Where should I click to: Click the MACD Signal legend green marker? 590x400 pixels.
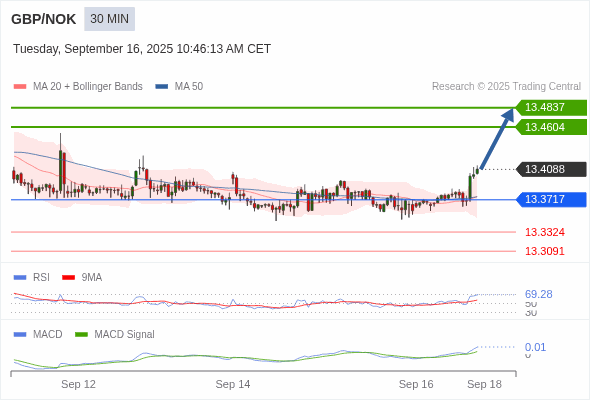tap(81, 335)
